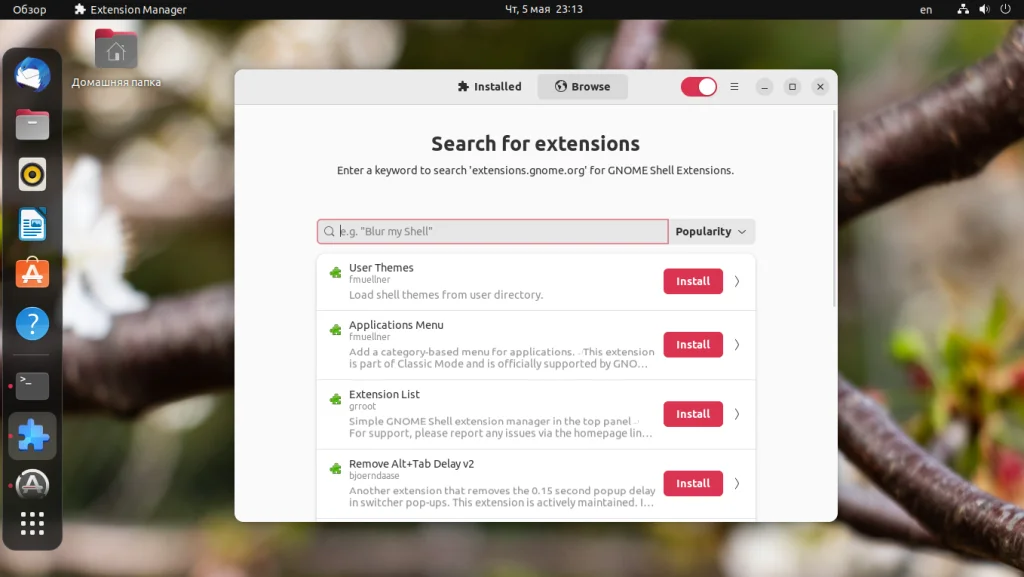Open Ubuntu Software store icon
The height and width of the screenshot is (577, 1024).
click(x=32, y=273)
